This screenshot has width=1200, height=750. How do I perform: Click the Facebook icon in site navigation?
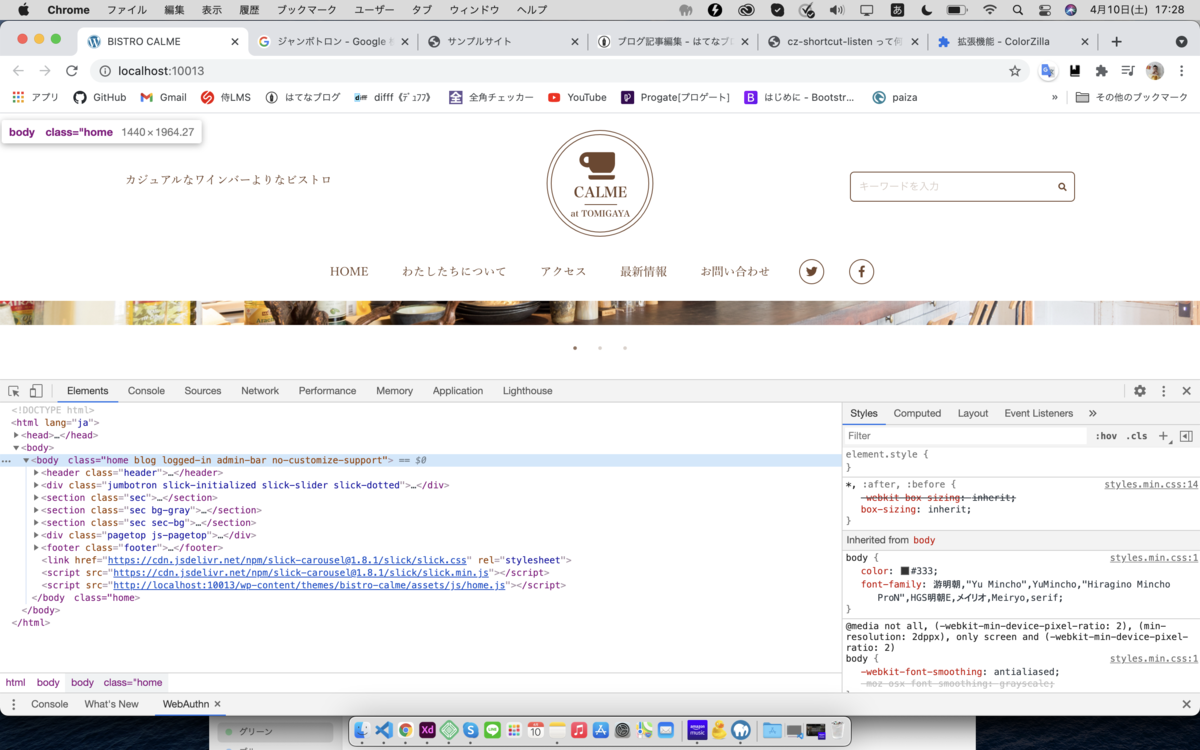pos(862,271)
